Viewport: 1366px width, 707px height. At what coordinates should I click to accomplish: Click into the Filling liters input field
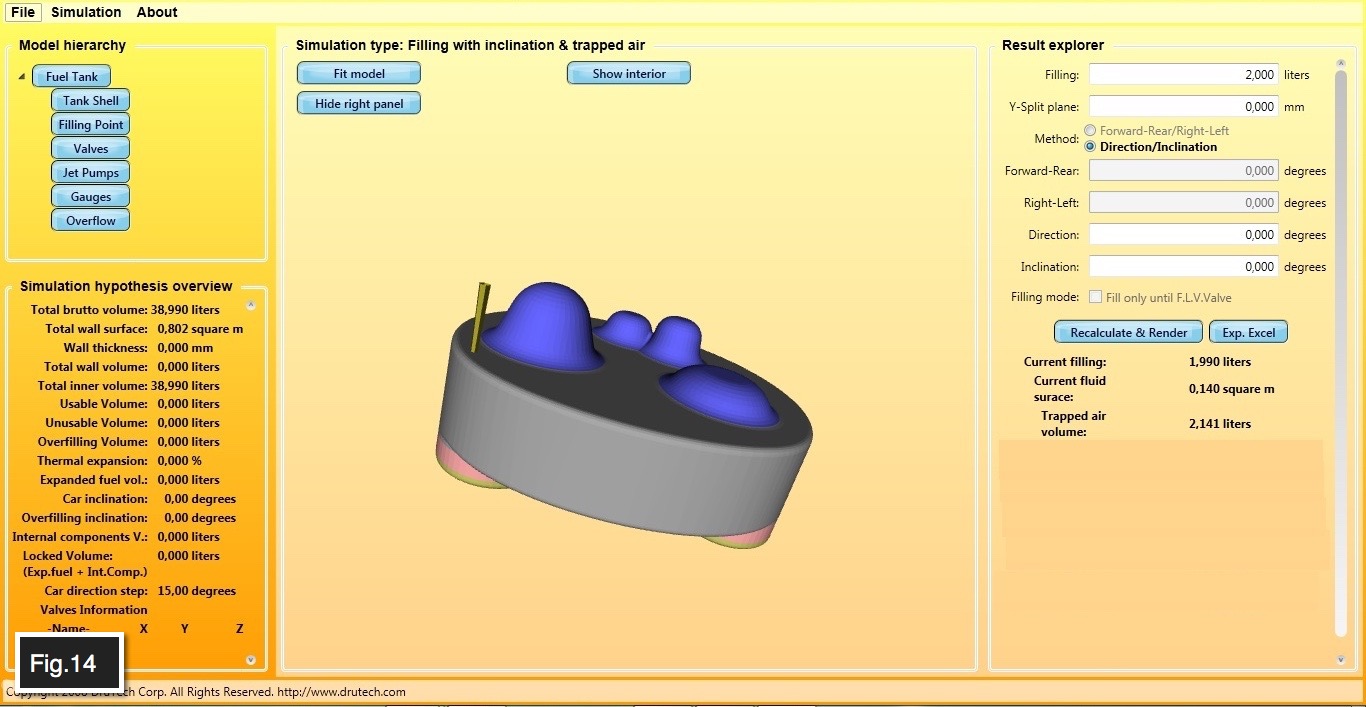(x=1184, y=75)
